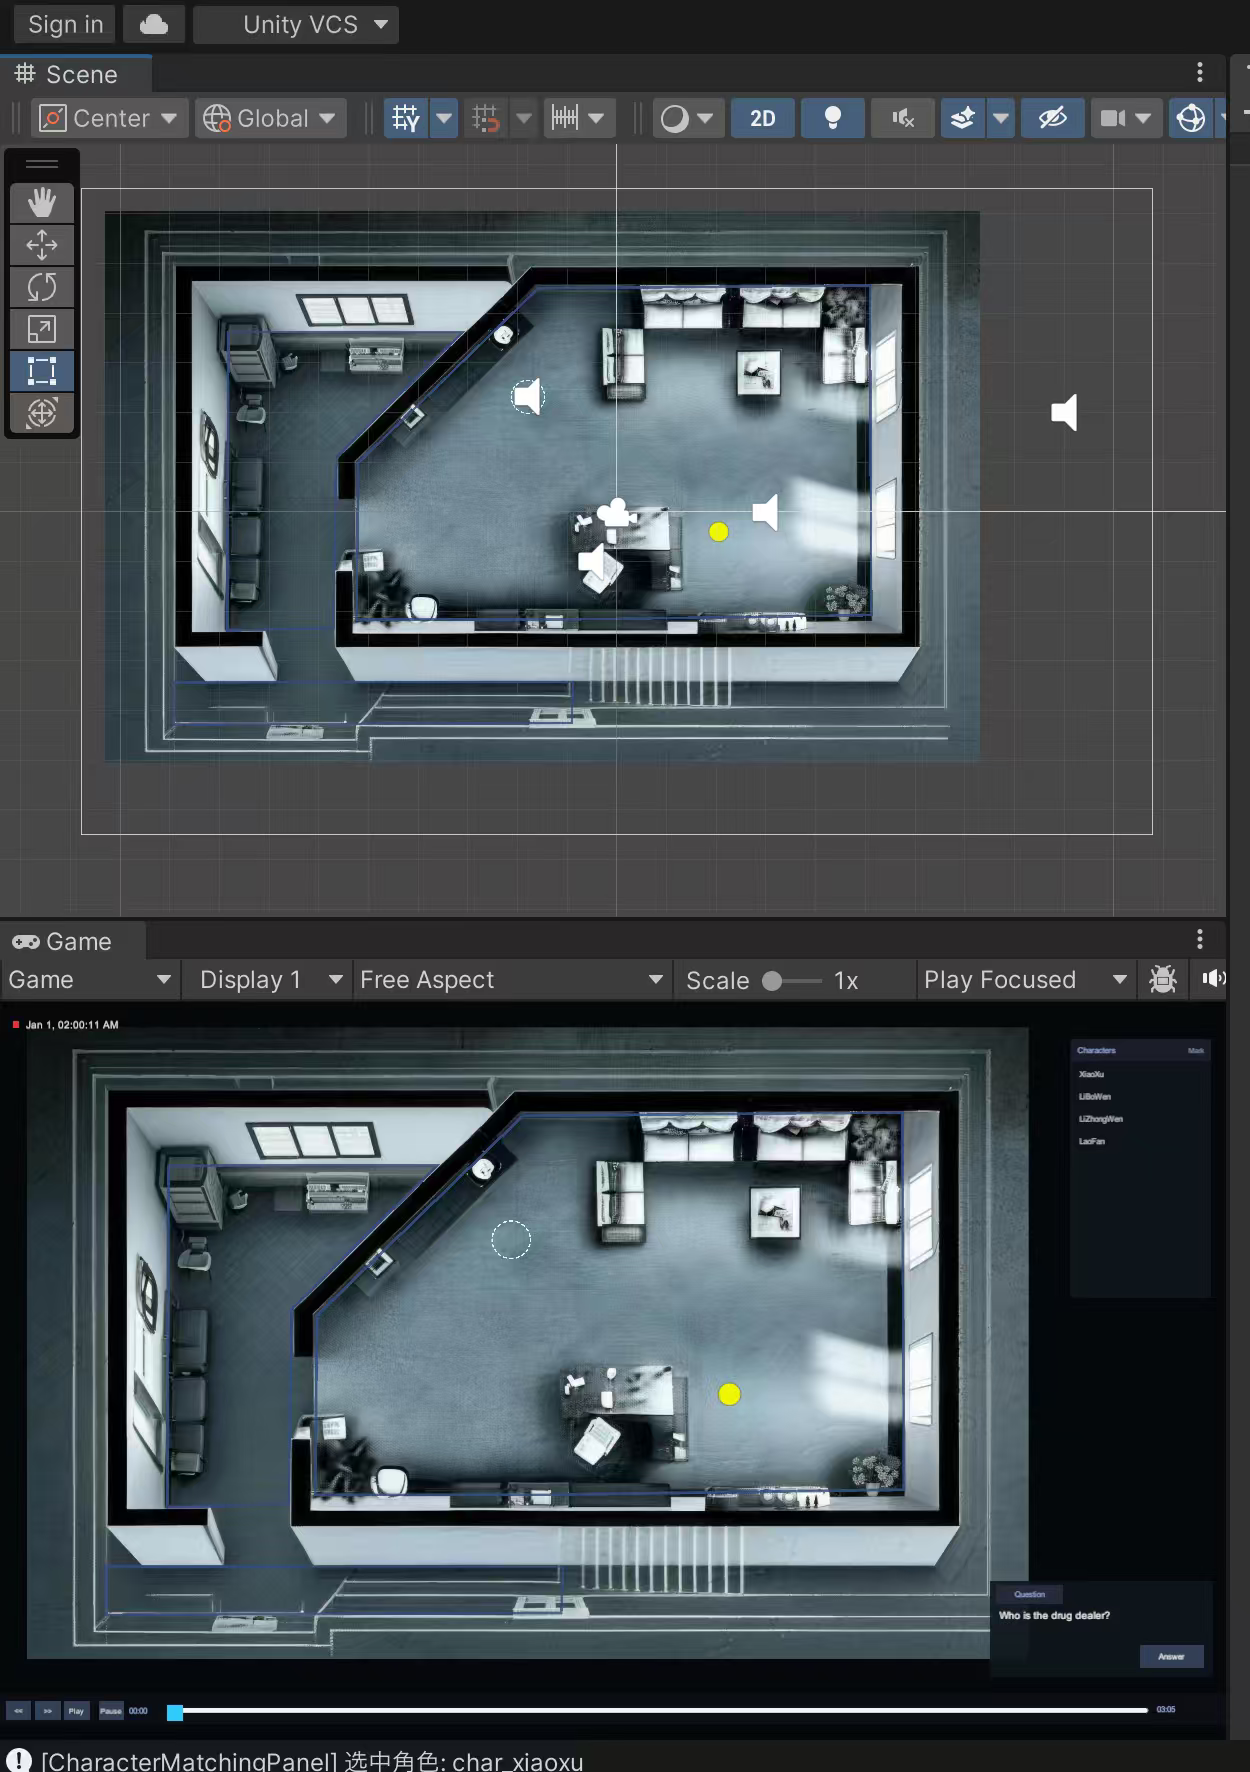Open the Unity VCS dropdown
This screenshot has width=1250, height=1772.
pyautogui.click(x=296, y=24)
